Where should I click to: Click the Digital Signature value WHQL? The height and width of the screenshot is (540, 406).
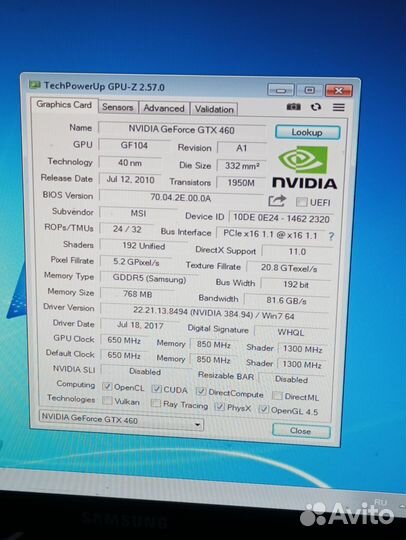[x=291, y=332]
